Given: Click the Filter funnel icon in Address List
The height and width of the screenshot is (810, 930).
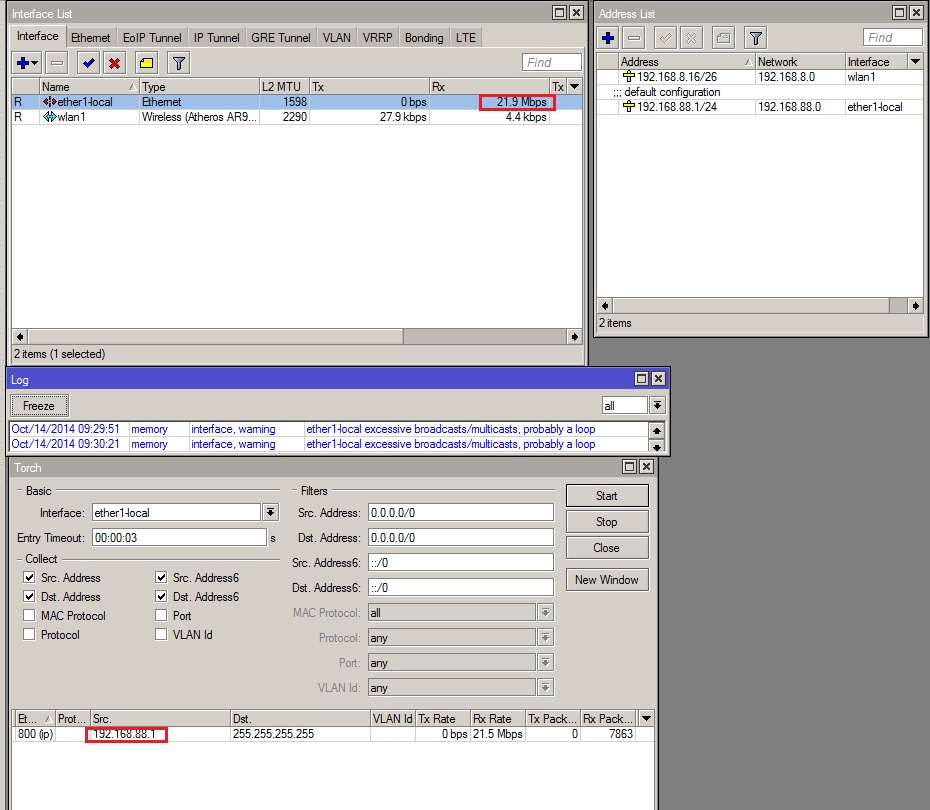Looking at the screenshot, I should click(x=756, y=39).
